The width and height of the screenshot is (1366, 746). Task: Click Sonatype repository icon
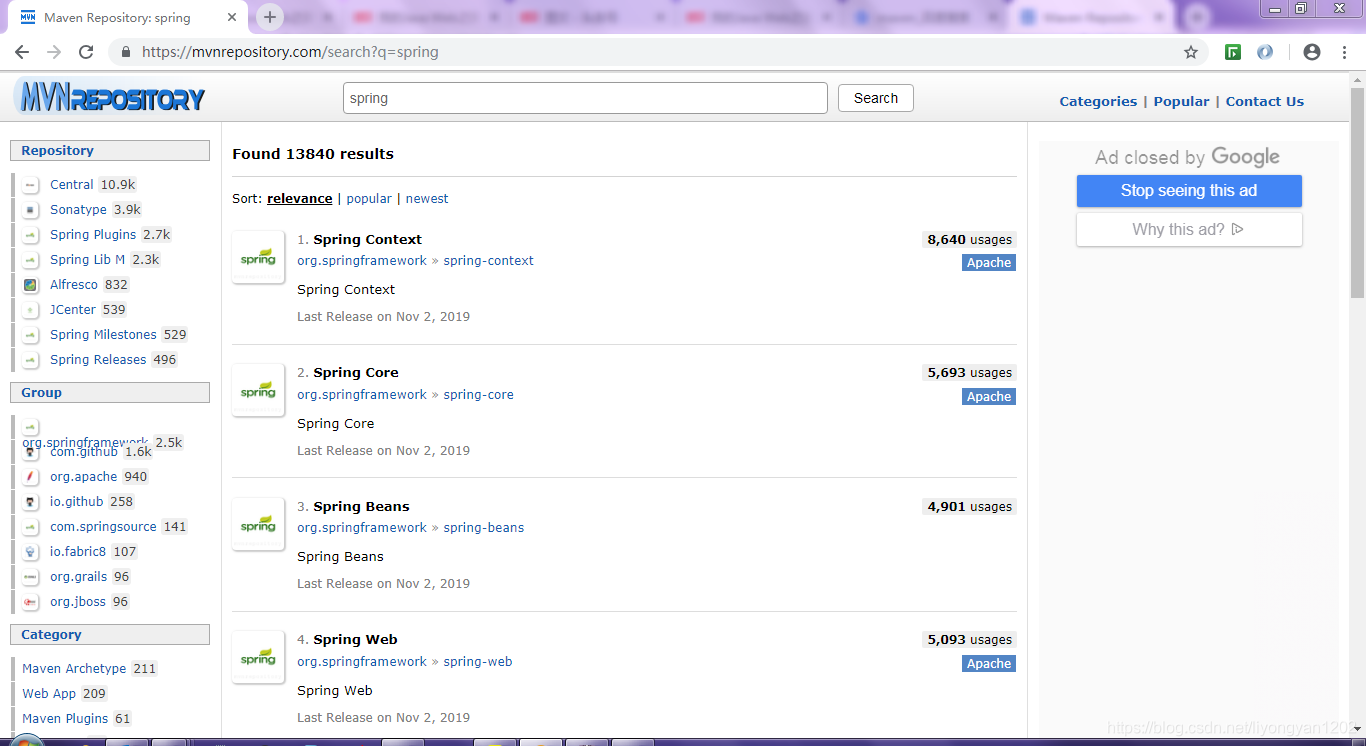[31, 210]
